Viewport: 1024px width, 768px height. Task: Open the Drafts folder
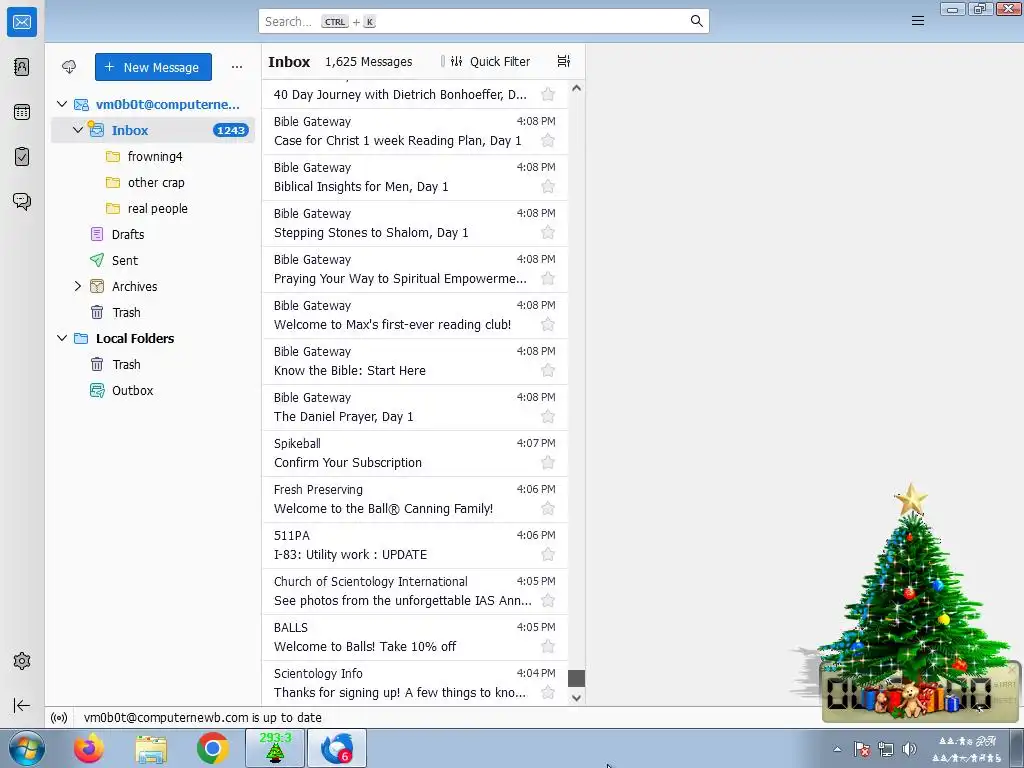pos(153,234)
